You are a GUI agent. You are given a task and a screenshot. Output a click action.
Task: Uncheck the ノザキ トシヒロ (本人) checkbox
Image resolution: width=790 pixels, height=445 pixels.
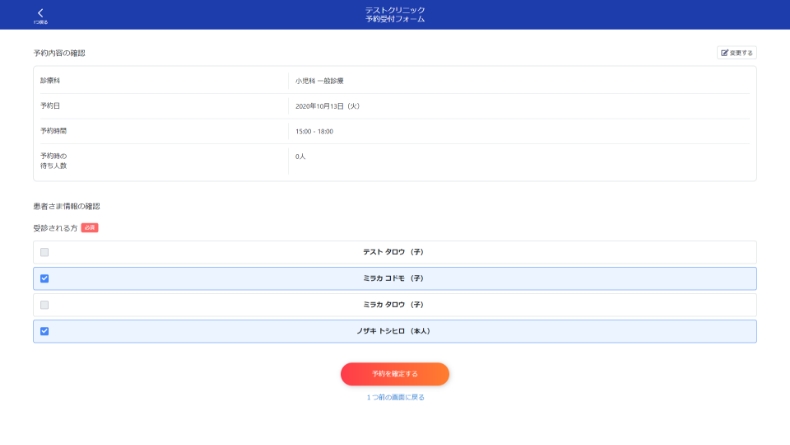(44, 331)
